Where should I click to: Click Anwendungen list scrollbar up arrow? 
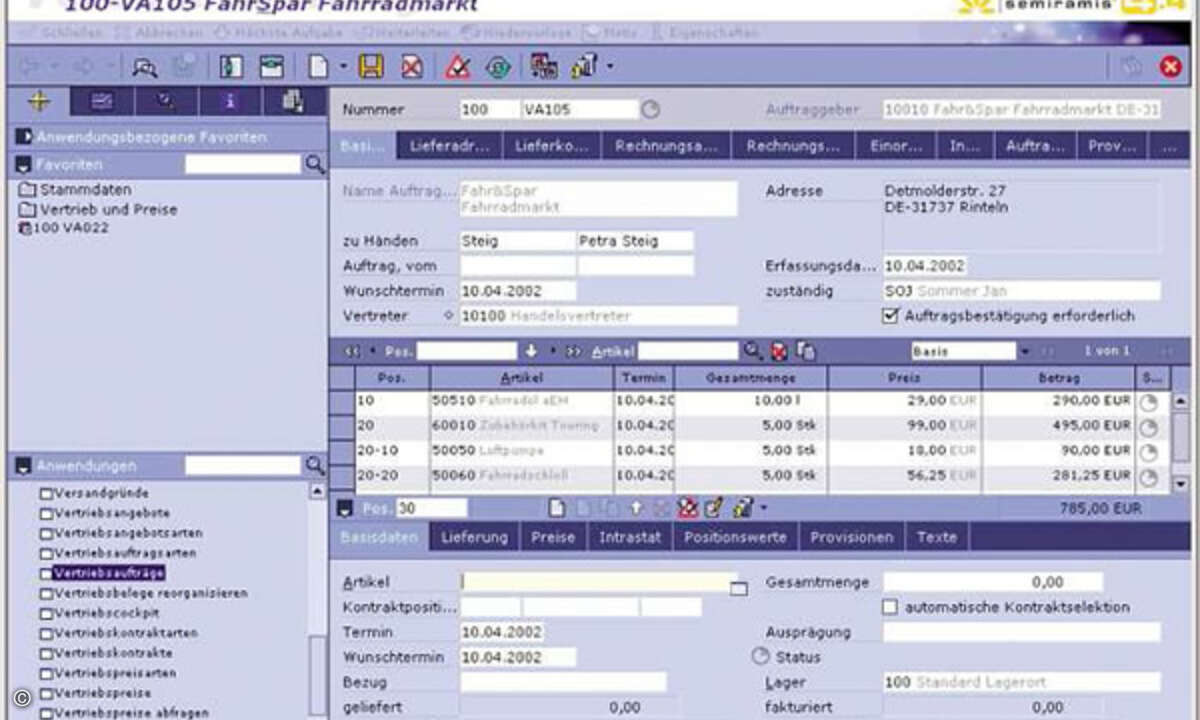317,492
